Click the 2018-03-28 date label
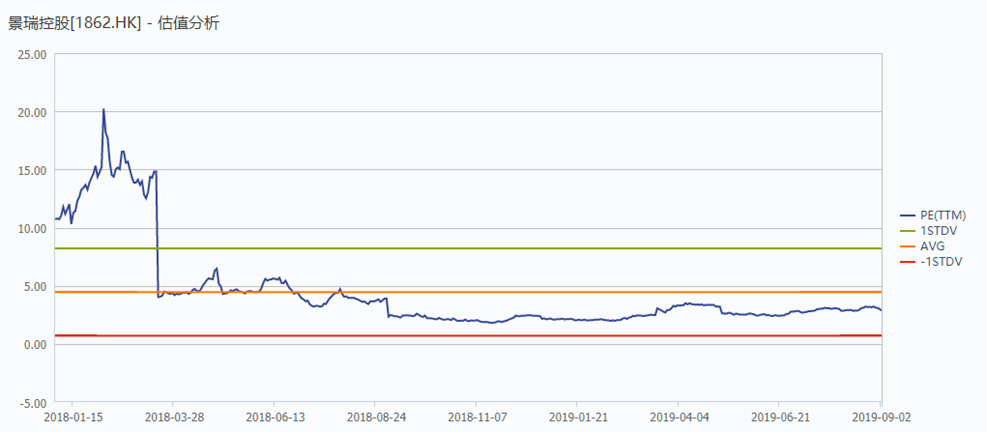The width and height of the screenshot is (987, 432). 172,417
